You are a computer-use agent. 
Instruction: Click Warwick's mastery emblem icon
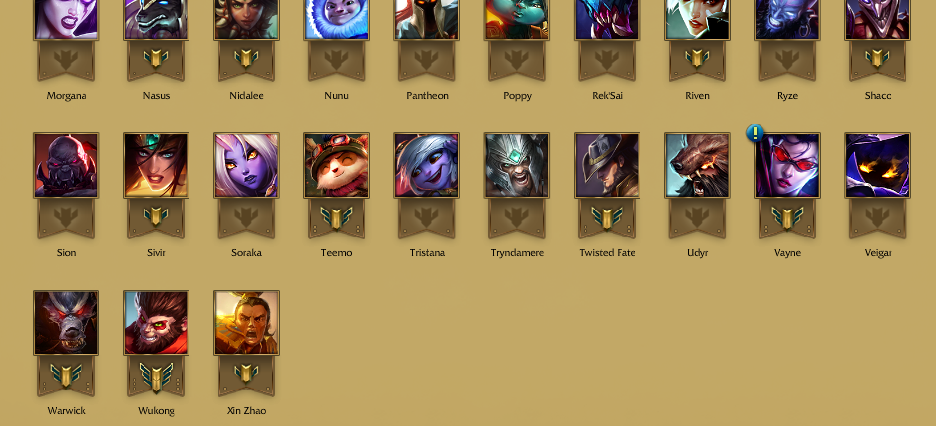[66, 376]
